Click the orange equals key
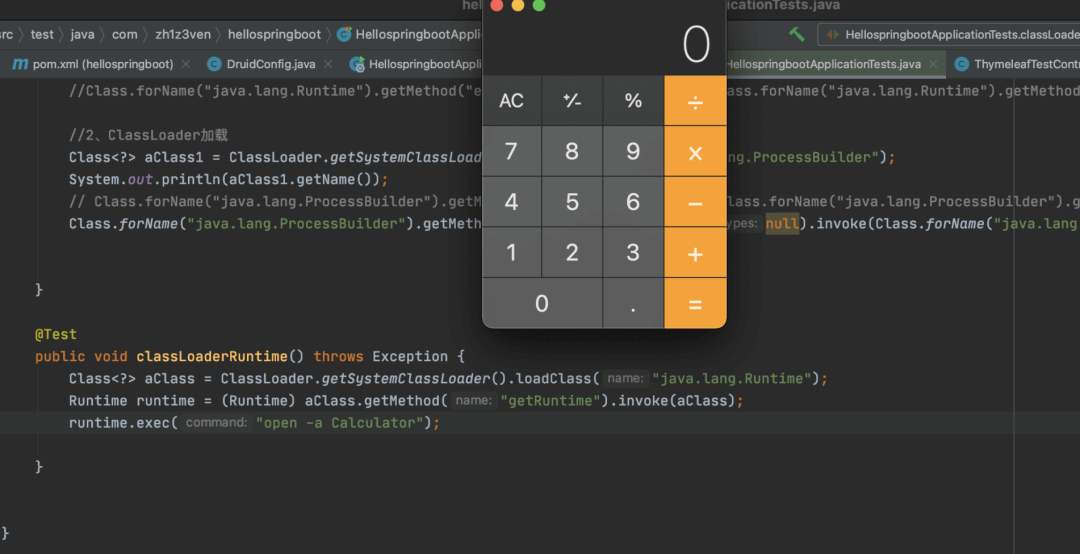This screenshot has height=554, width=1080. click(x=695, y=303)
